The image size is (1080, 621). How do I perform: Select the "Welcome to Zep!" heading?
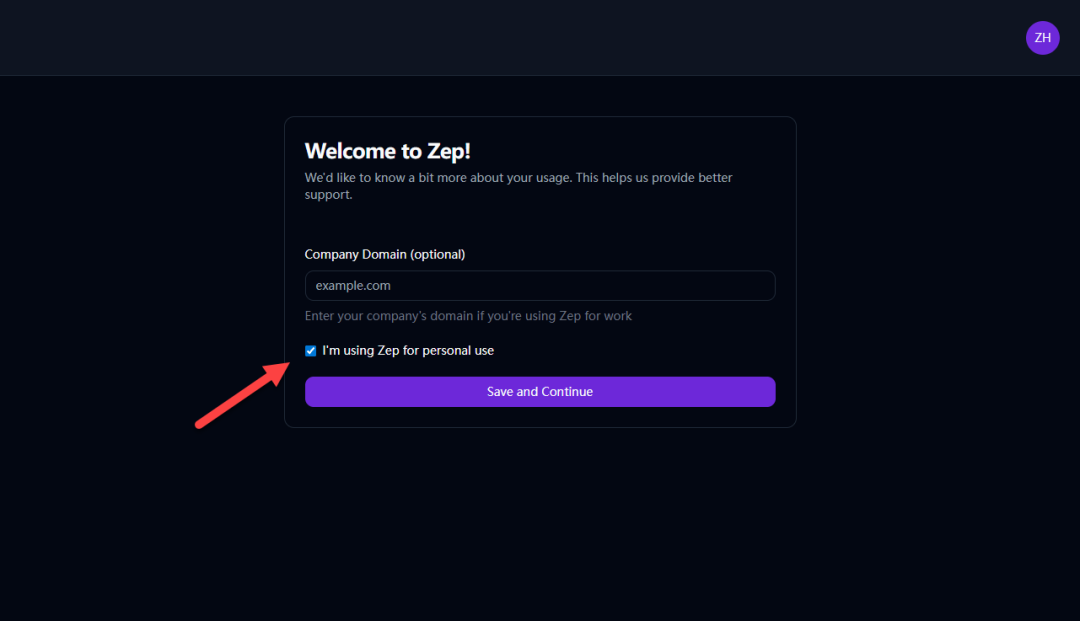click(387, 151)
